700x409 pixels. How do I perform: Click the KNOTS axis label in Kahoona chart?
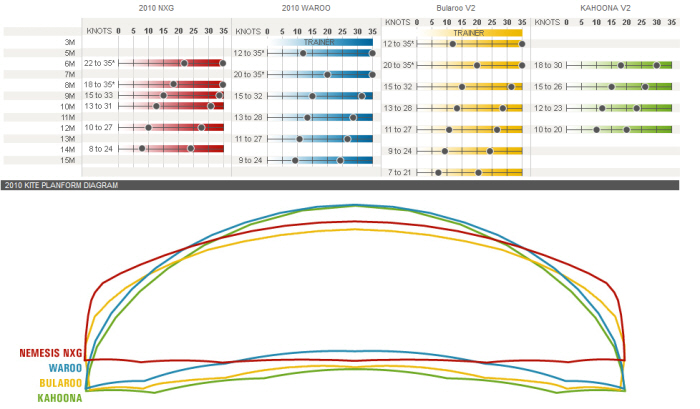pos(547,21)
